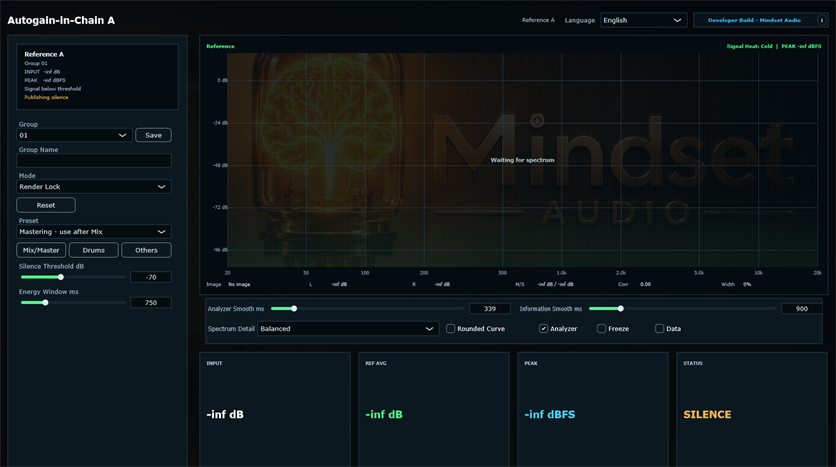Open the Group dropdown showing 01
This screenshot has width=836, height=467.
pyautogui.click(x=74, y=135)
